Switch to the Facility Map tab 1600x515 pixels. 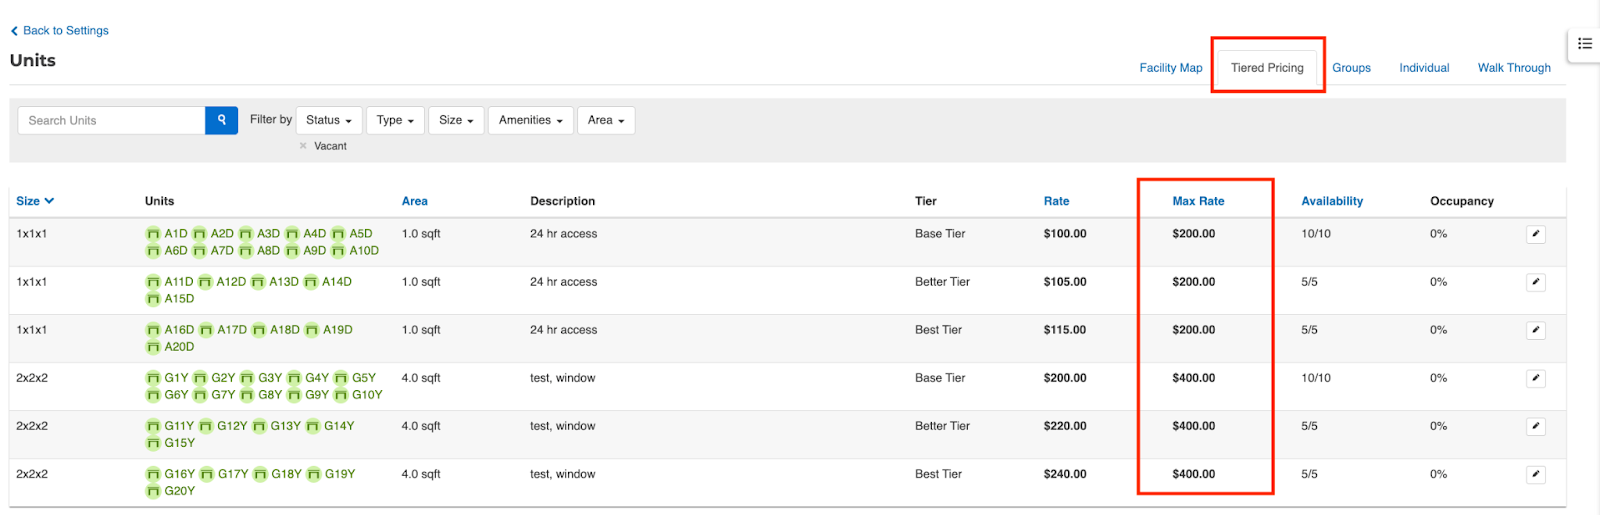coord(1170,68)
